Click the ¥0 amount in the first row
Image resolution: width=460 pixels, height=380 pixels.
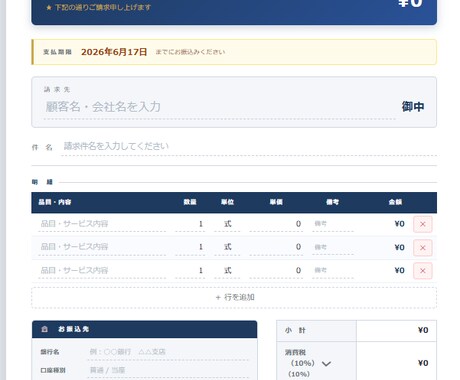click(399, 224)
